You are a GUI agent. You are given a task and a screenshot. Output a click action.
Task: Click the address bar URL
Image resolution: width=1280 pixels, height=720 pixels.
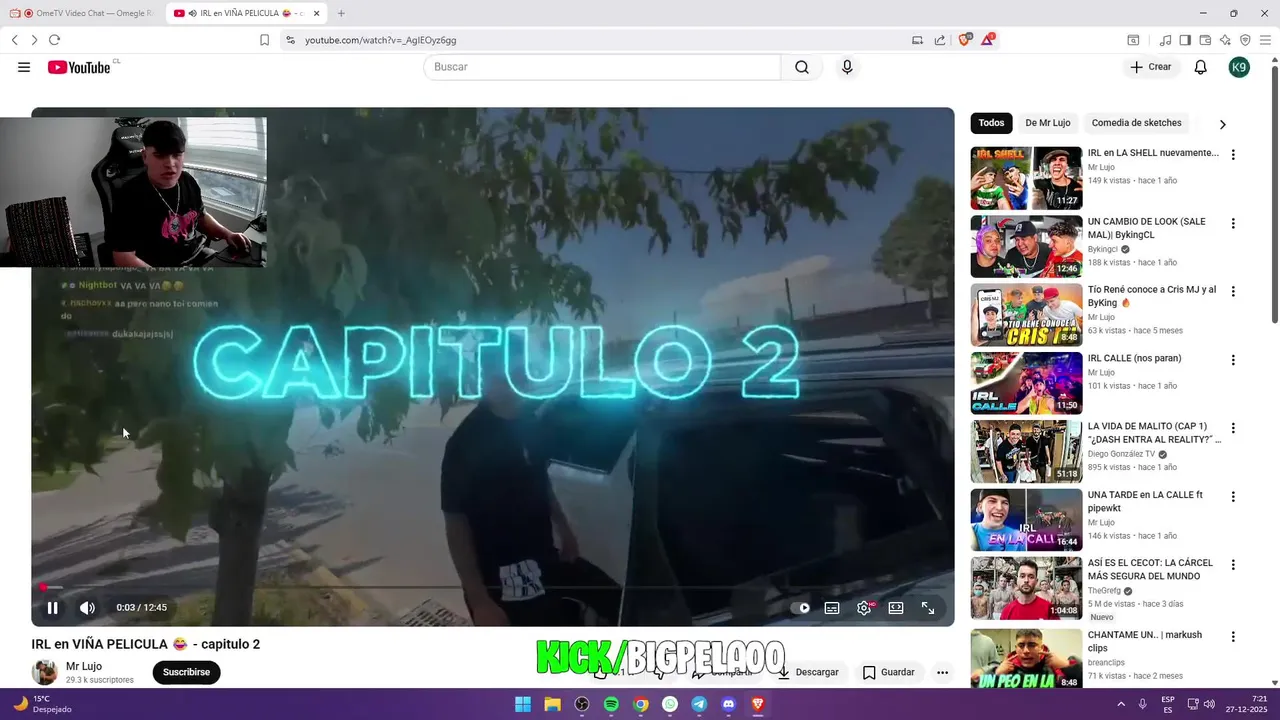click(380, 40)
